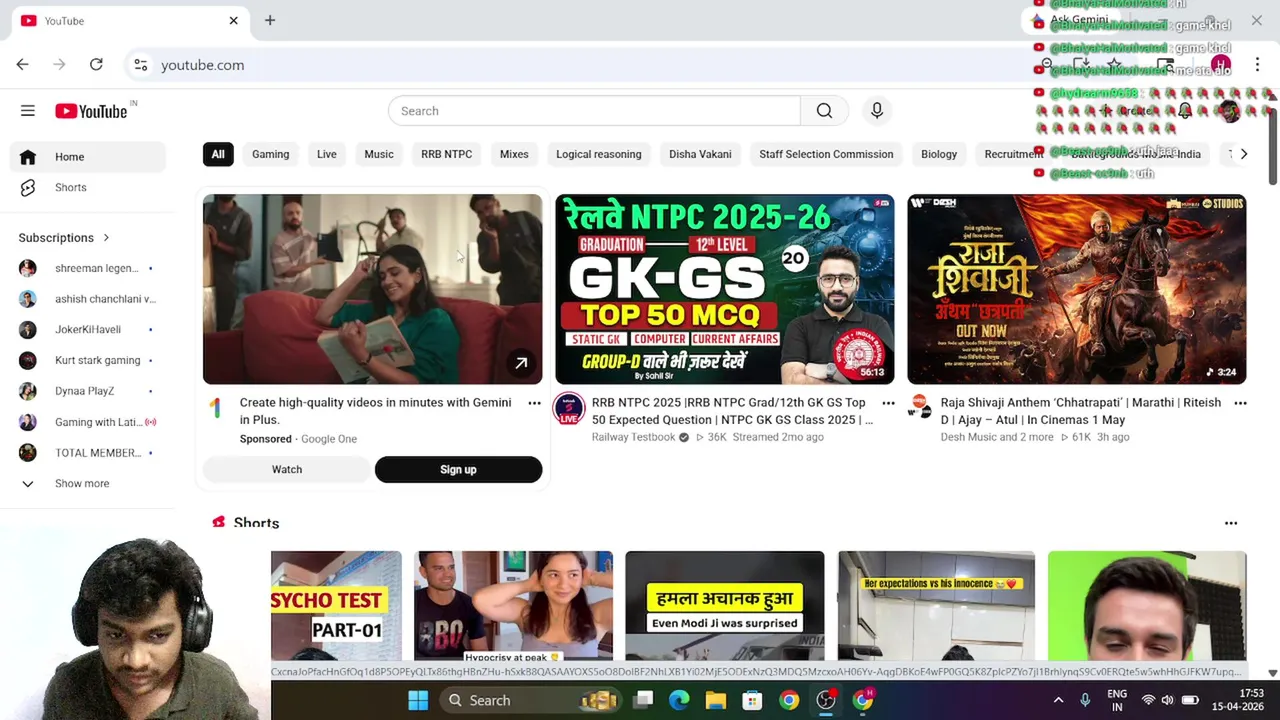
Task: Select the RRB NTPC filter chip
Action: coord(446,154)
